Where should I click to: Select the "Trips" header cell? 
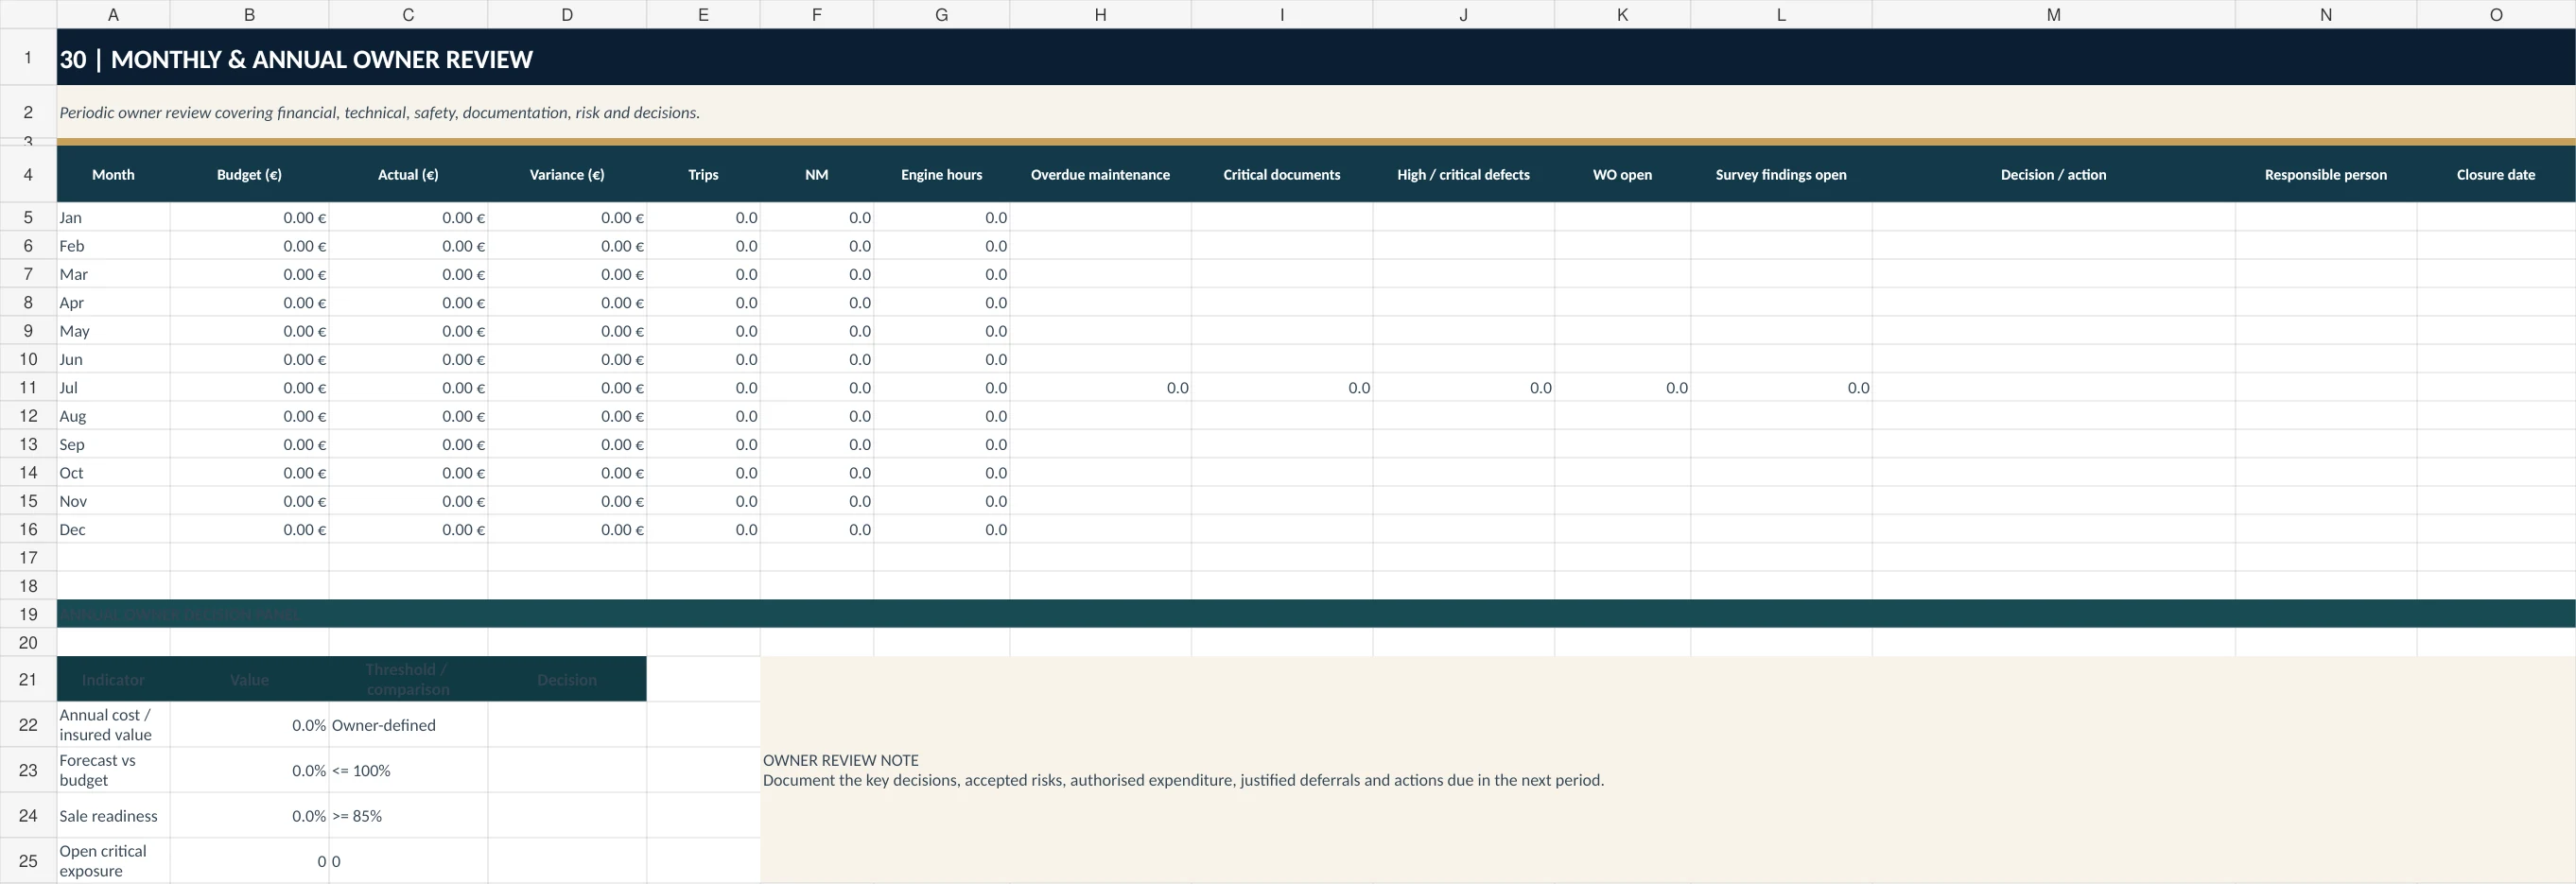click(x=703, y=174)
